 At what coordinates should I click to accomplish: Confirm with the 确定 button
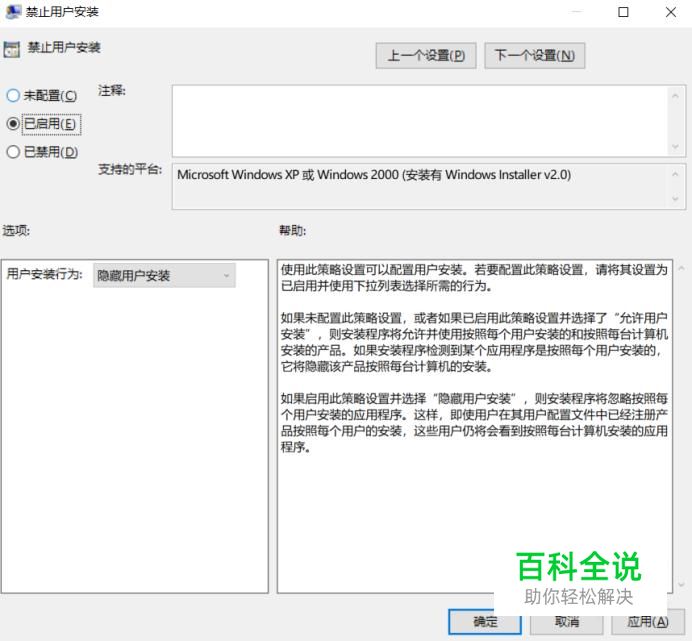click(x=485, y=622)
